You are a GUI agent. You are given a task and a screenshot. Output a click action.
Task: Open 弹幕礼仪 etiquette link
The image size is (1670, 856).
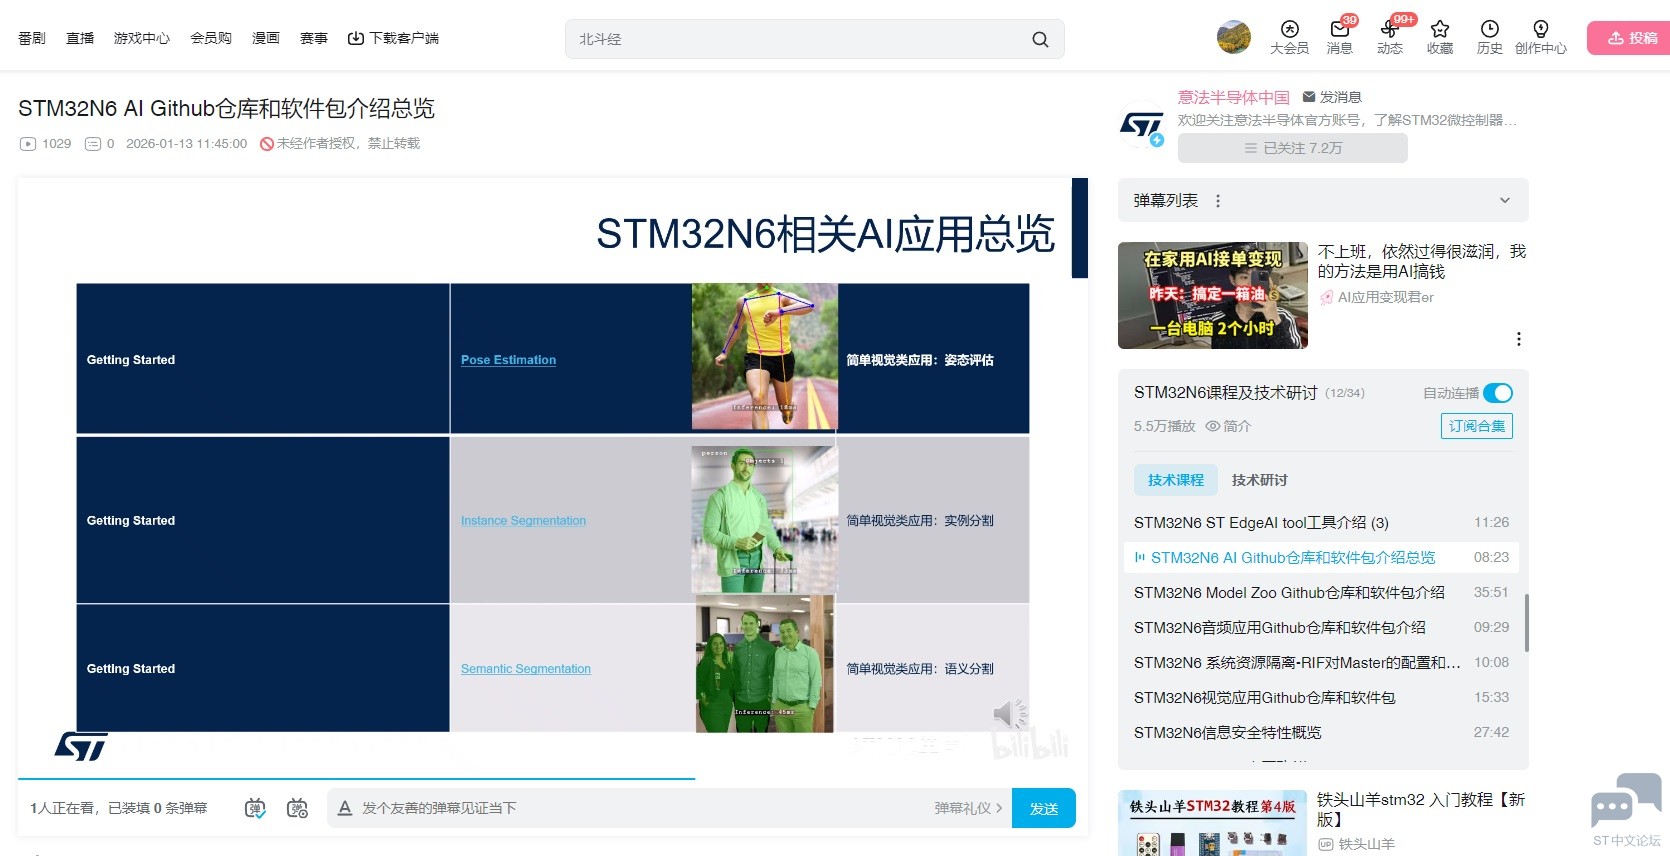tap(968, 808)
